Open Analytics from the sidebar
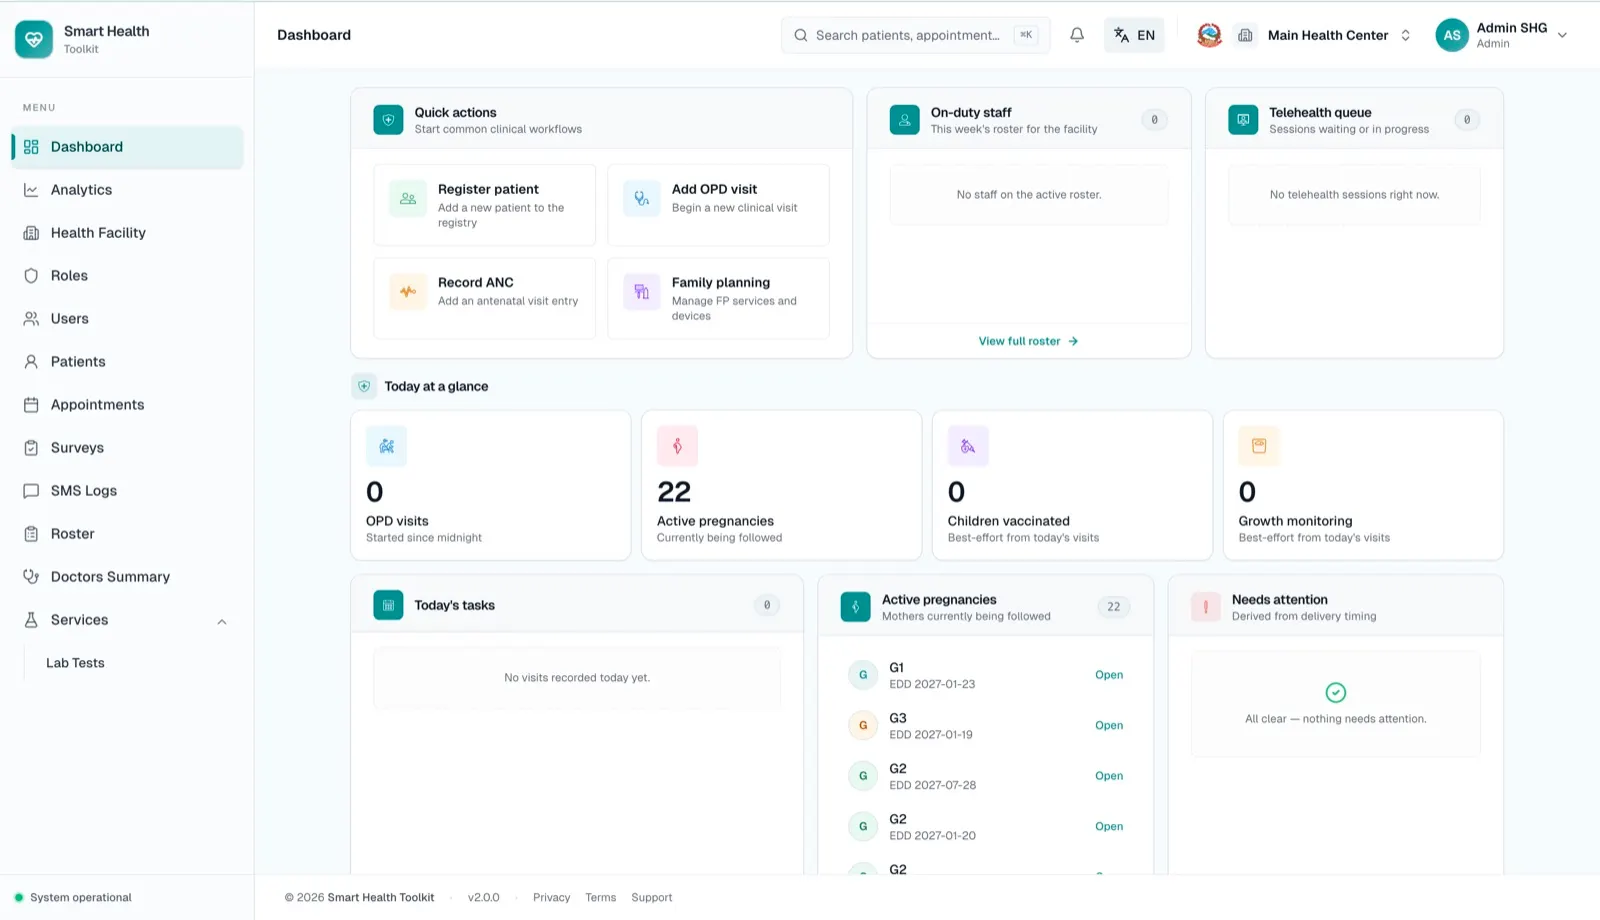Image resolution: width=1600 pixels, height=920 pixels. [x=127, y=190]
